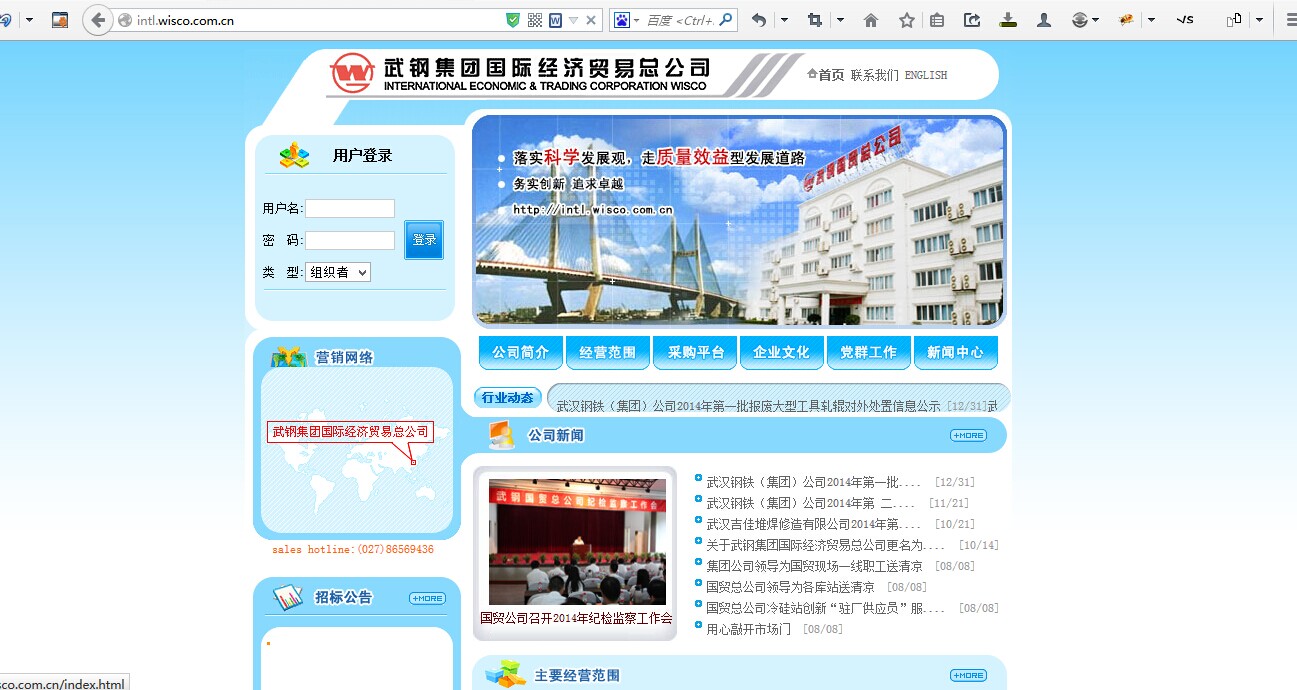Open the 经营范围 navigation tab
1297x690 pixels.
click(x=608, y=352)
